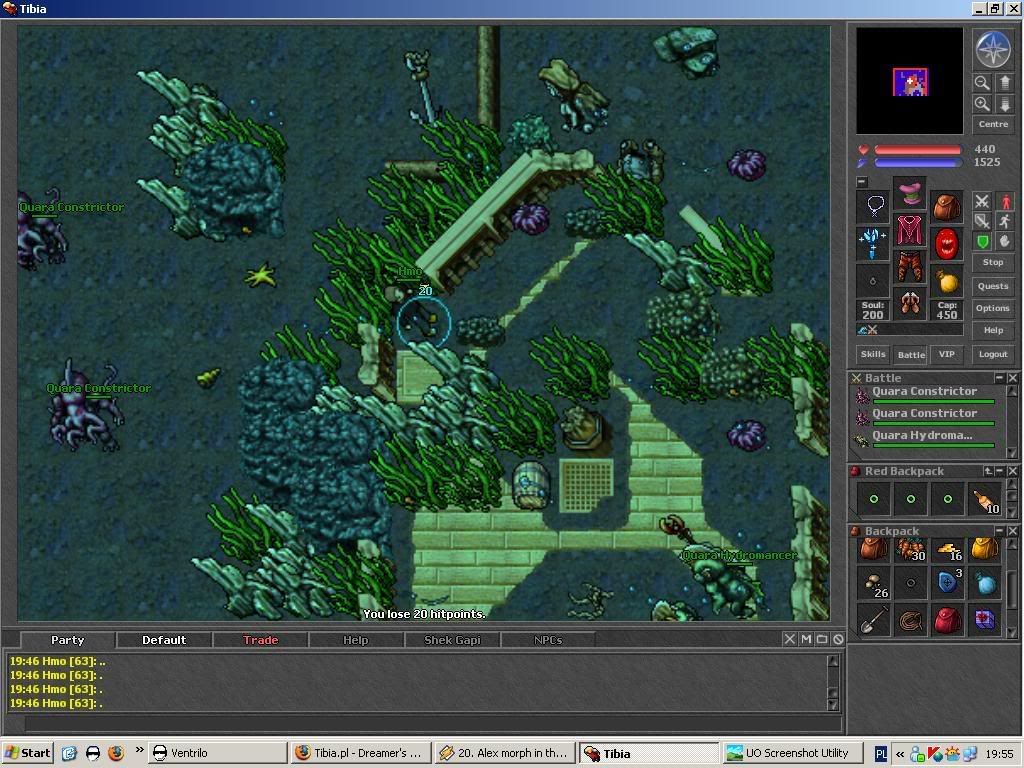The height and width of the screenshot is (768, 1024).
Task: Attack the second Quara Constrictor in the Battle list
Action: (x=924, y=416)
